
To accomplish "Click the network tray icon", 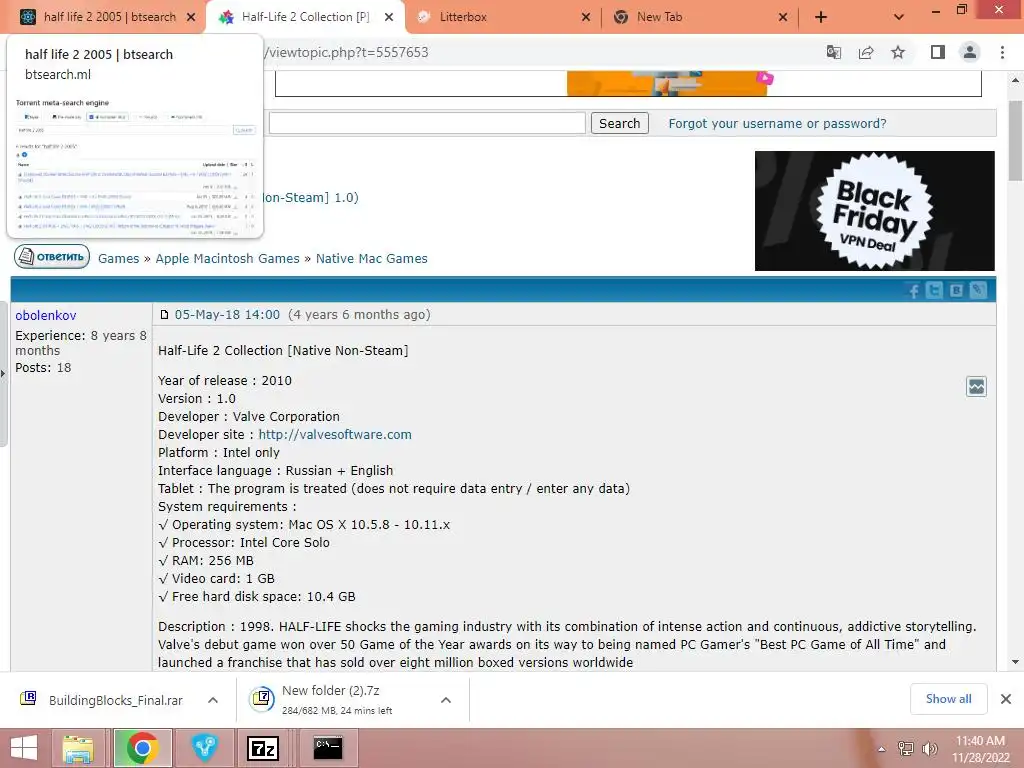I will pos(906,749).
